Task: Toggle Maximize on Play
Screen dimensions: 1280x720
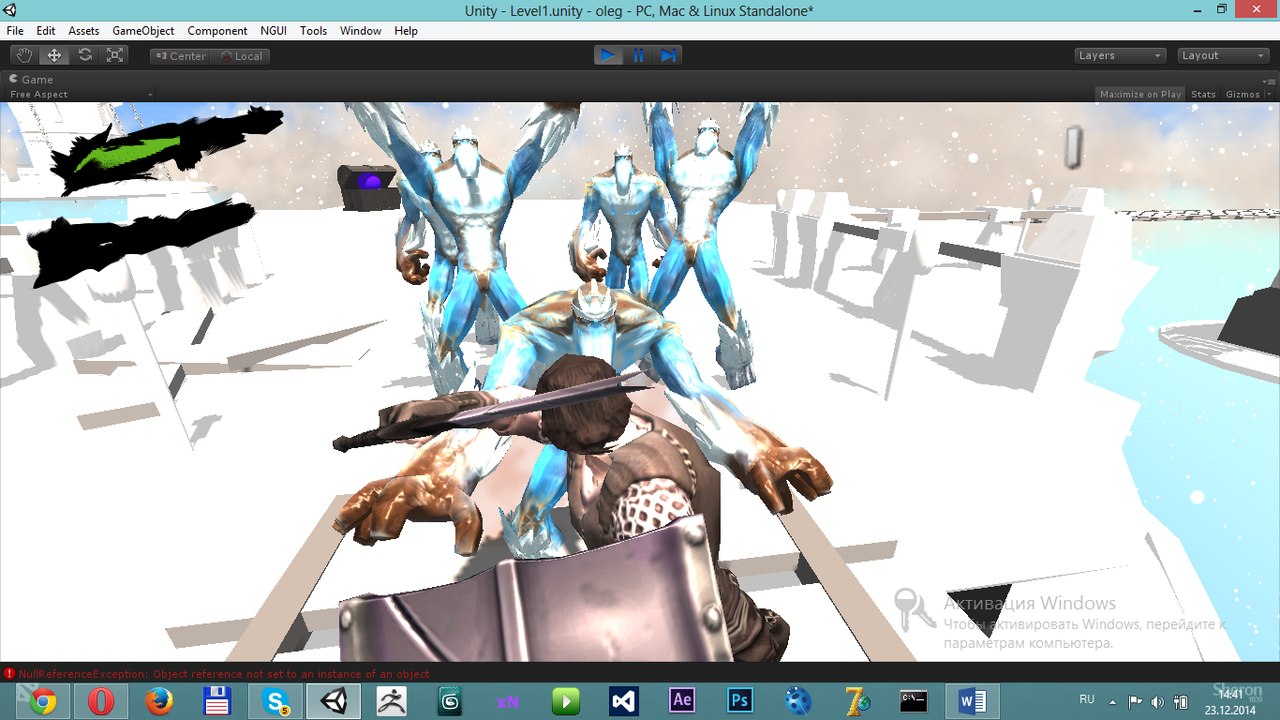Action: tap(1140, 94)
